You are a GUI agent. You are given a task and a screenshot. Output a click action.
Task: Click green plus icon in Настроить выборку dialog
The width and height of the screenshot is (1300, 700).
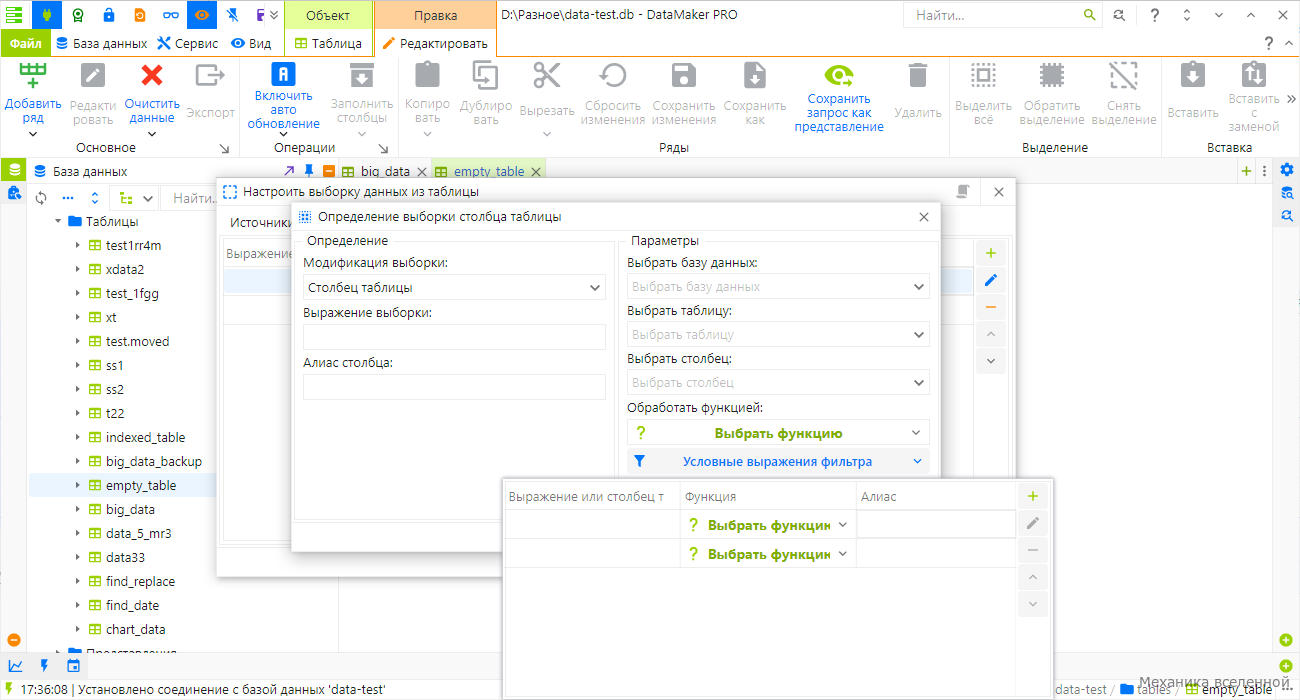pyautogui.click(x=991, y=253)
